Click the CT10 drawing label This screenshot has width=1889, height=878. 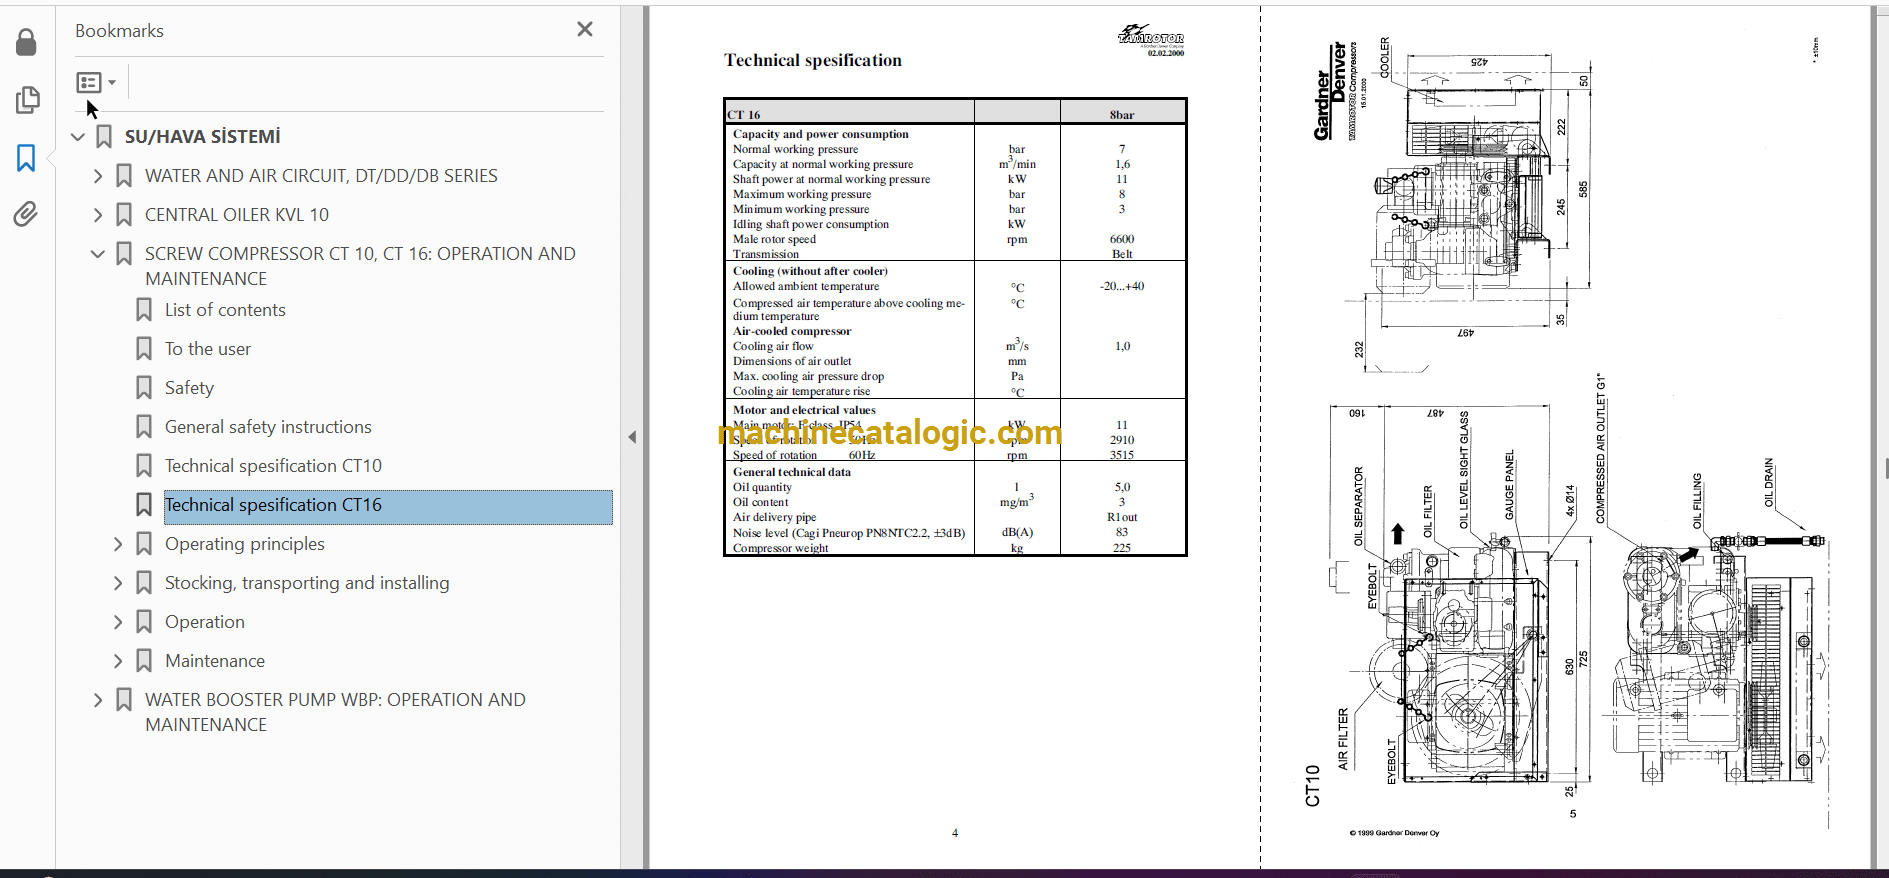(1313, 786)
